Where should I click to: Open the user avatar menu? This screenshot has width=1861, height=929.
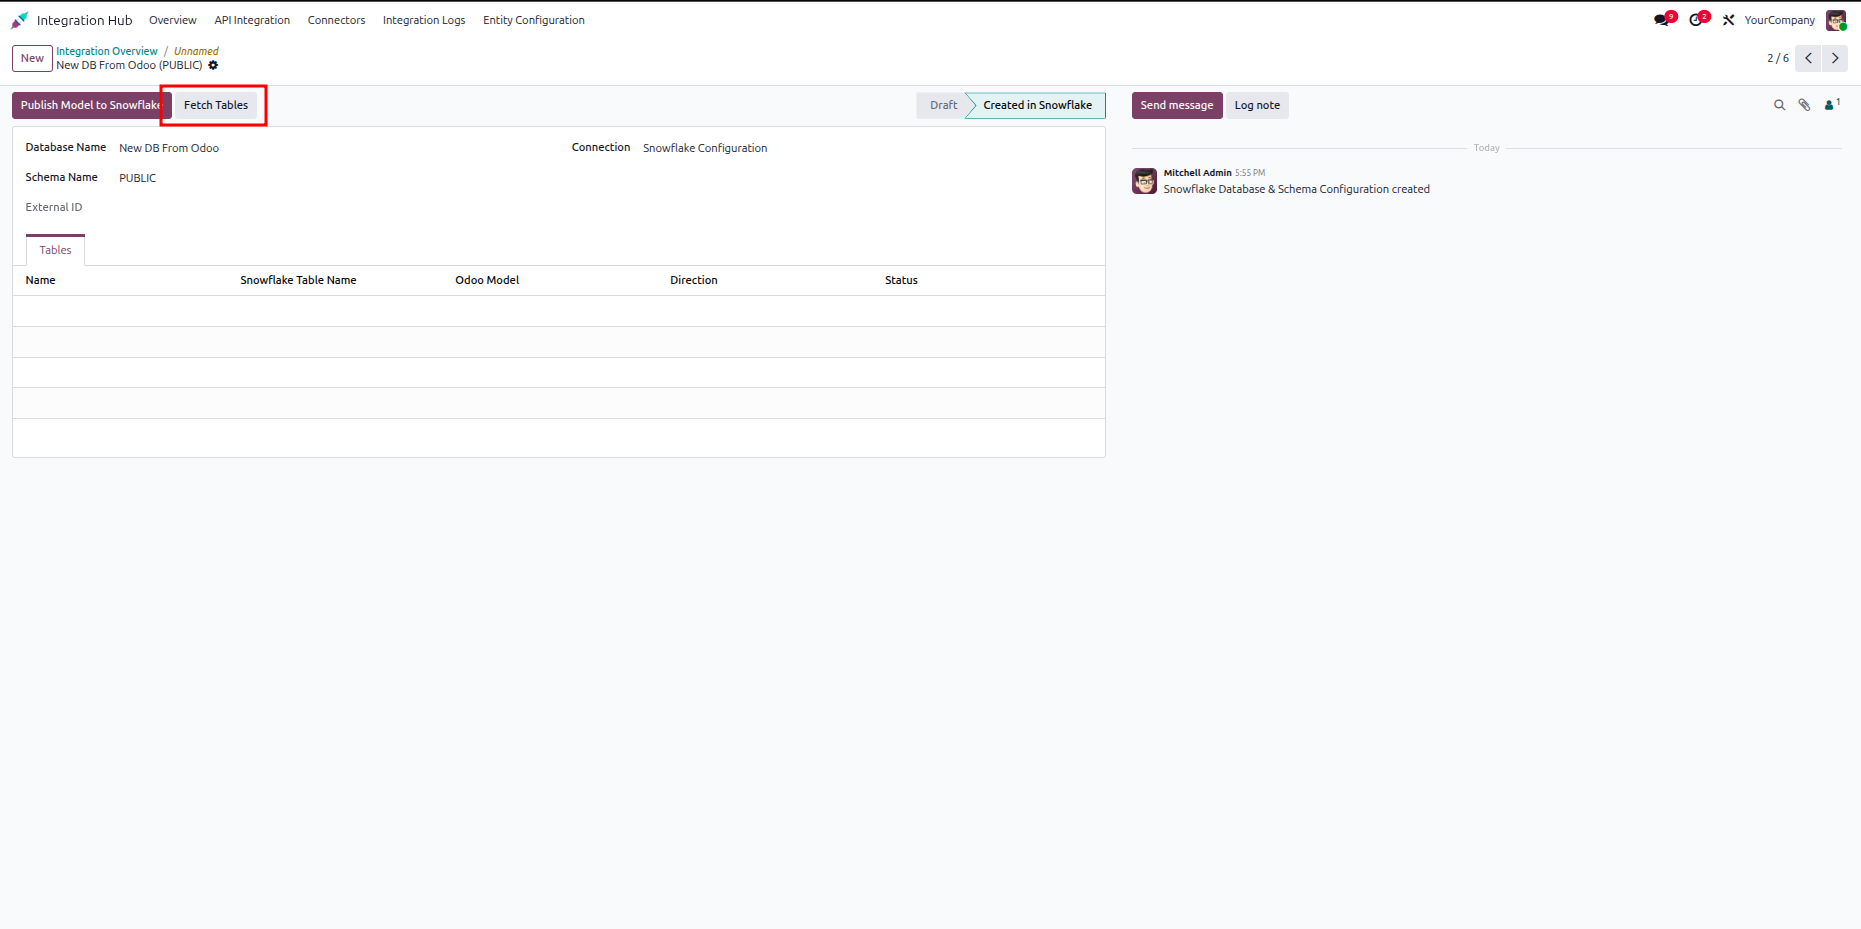coord(1836,20)
